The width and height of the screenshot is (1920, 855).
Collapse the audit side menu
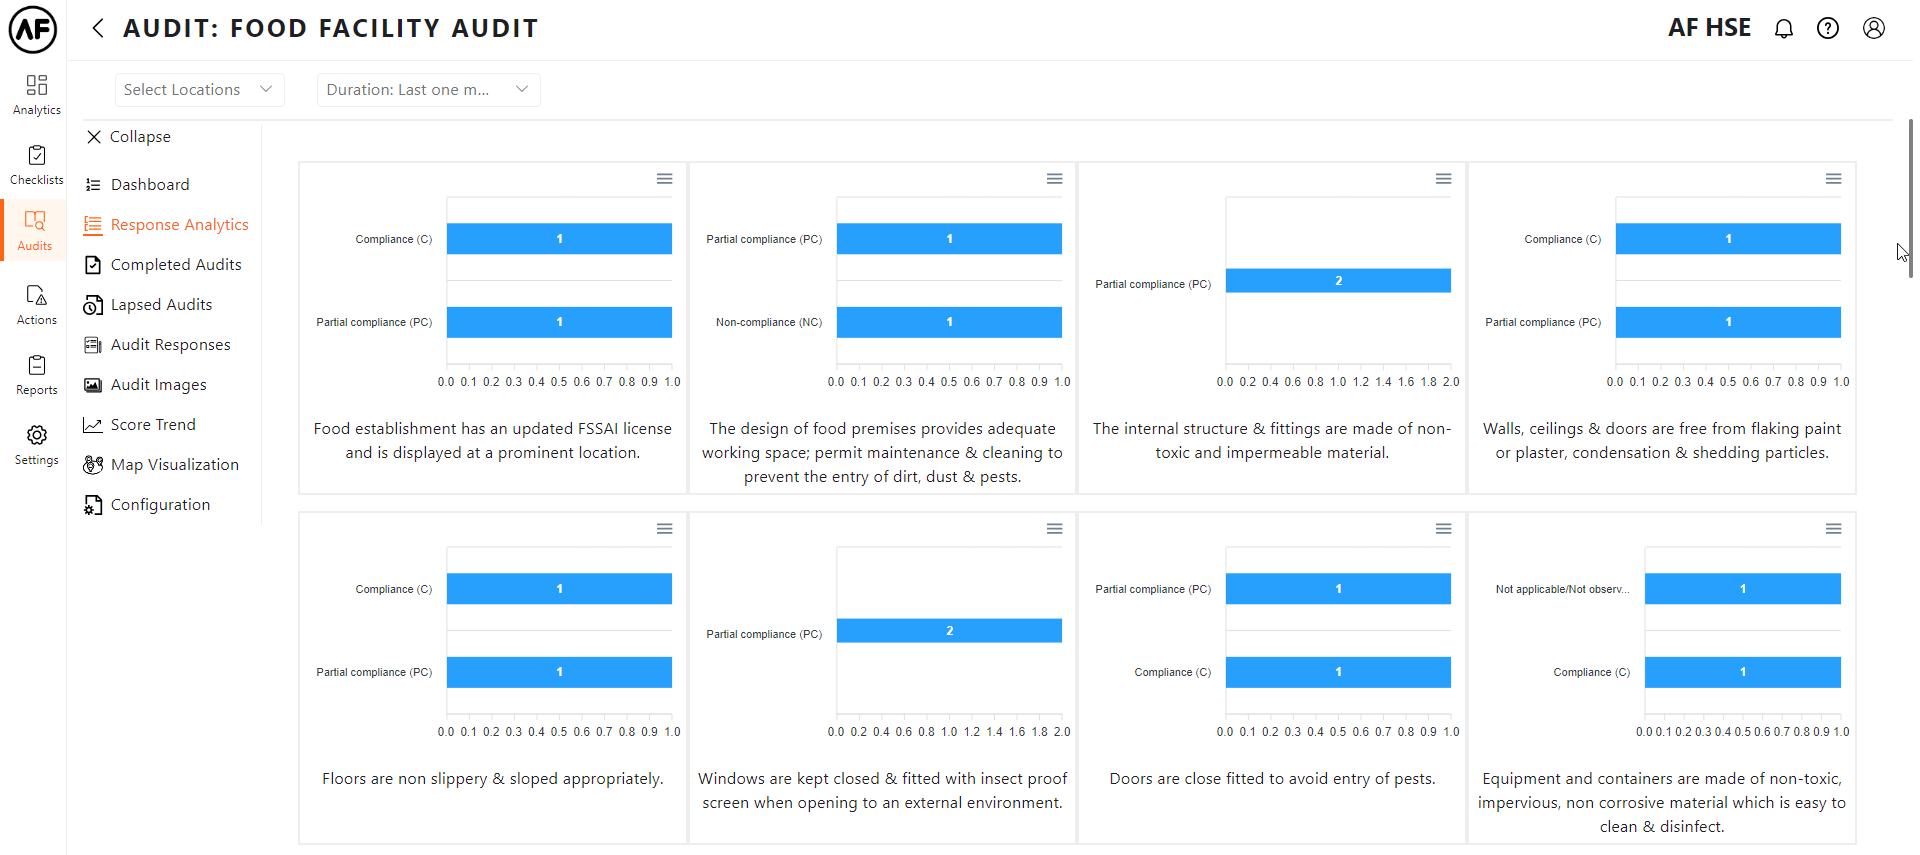tap(129, 137)
